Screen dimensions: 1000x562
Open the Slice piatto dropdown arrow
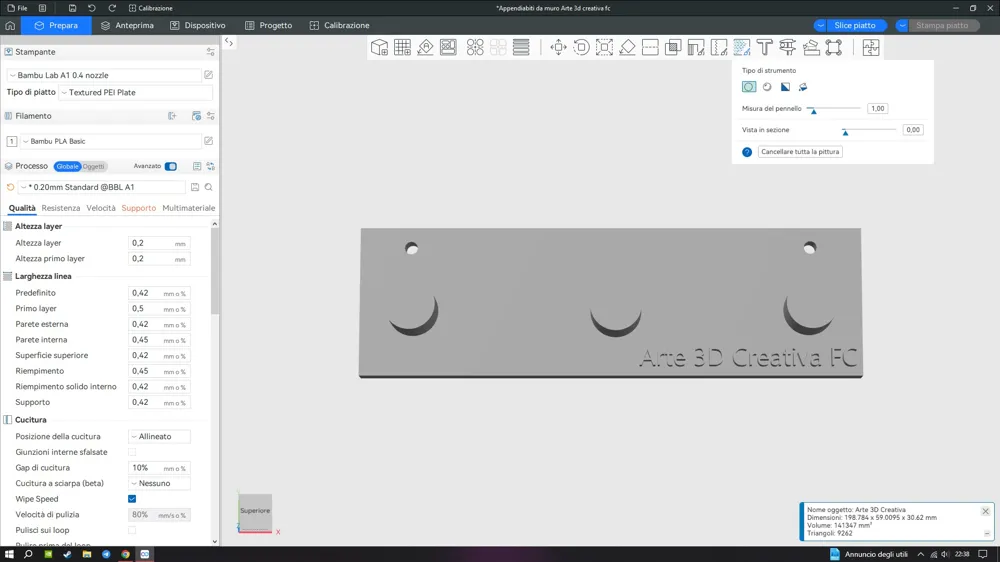pos(821,26)
